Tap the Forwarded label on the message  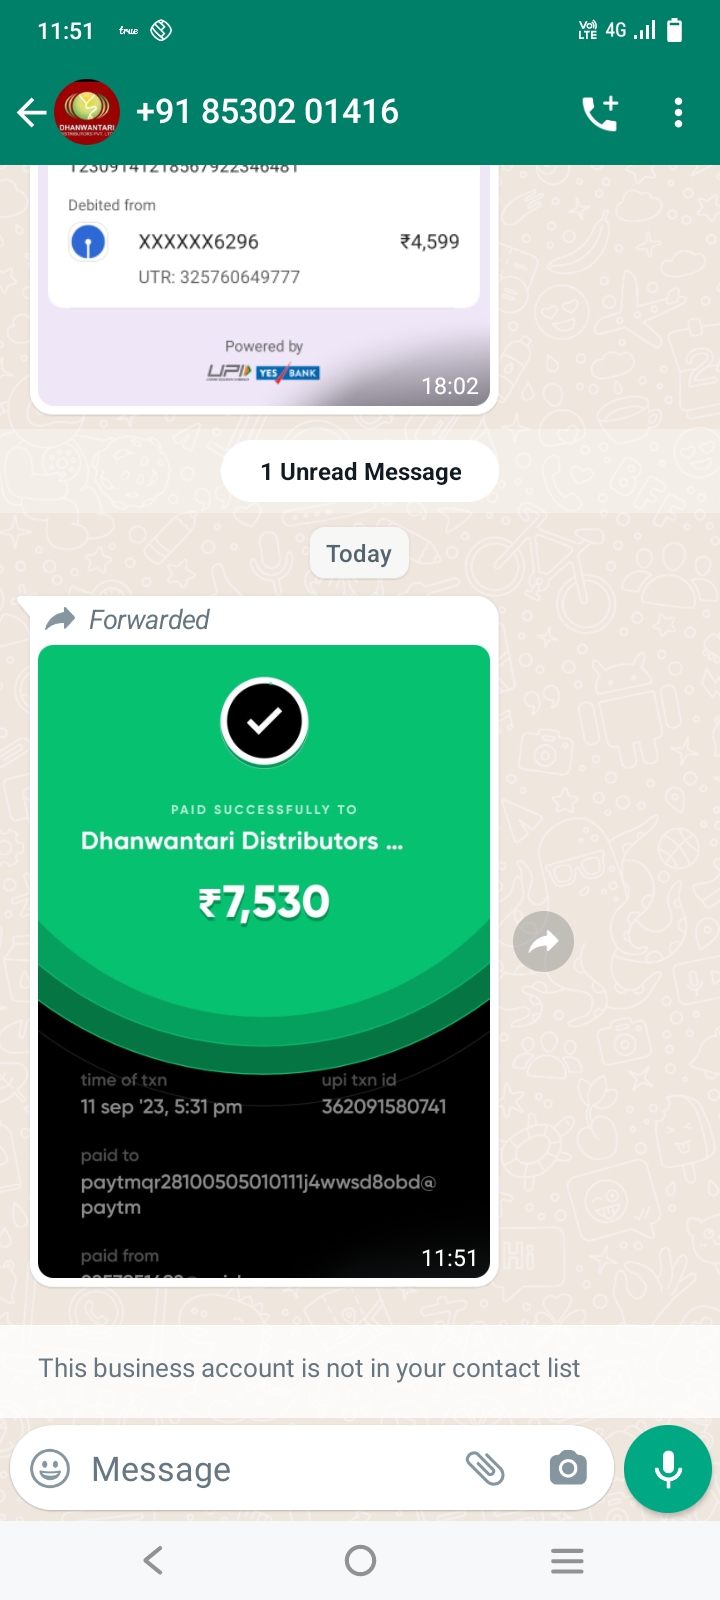click(149, 620)
